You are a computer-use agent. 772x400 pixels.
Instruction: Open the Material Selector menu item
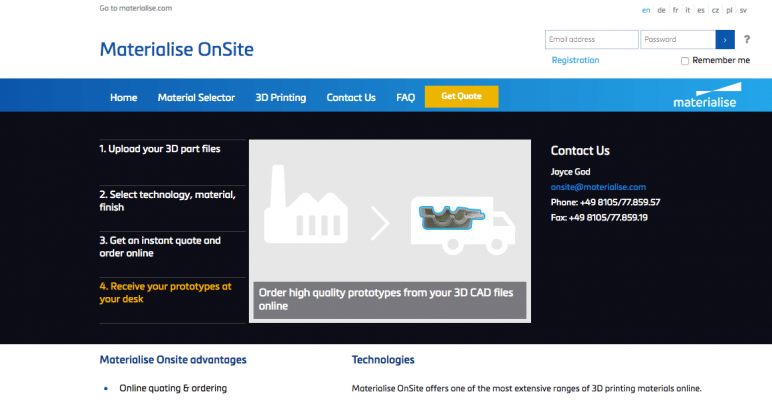click(x=196, y=98)
